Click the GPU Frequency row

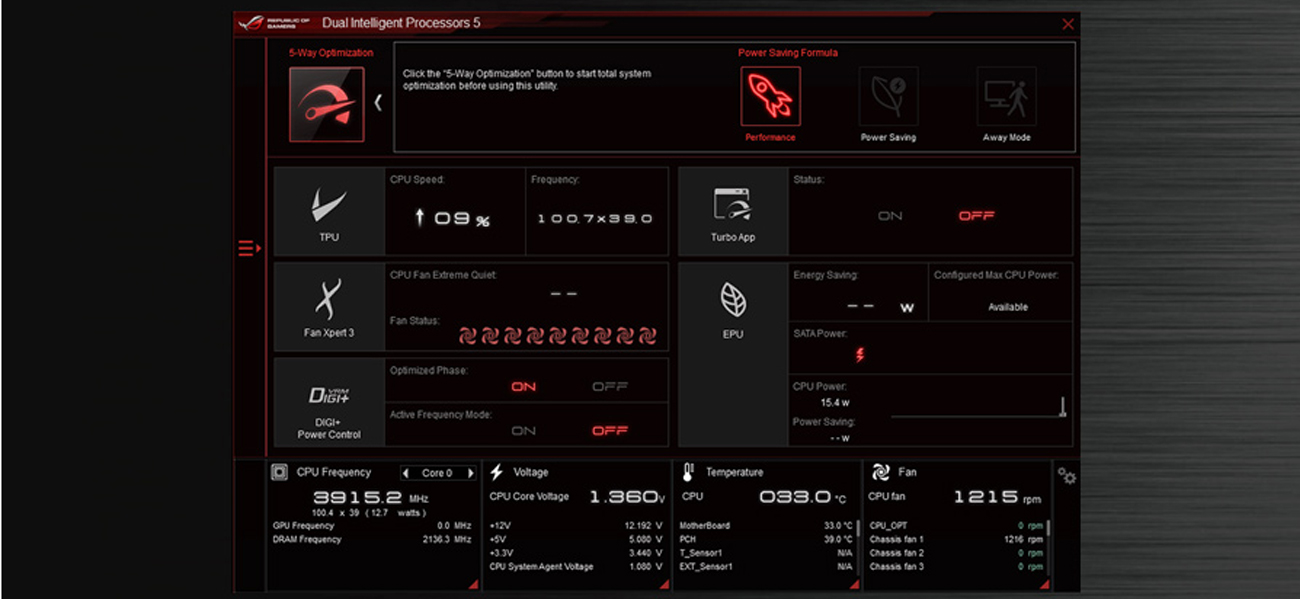371,525
